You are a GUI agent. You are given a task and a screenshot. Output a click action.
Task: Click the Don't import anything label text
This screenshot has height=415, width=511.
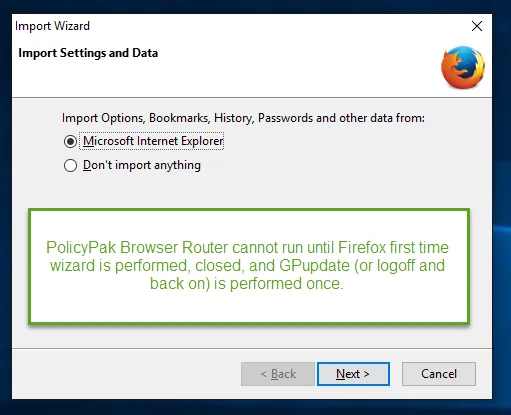point(142,165)
